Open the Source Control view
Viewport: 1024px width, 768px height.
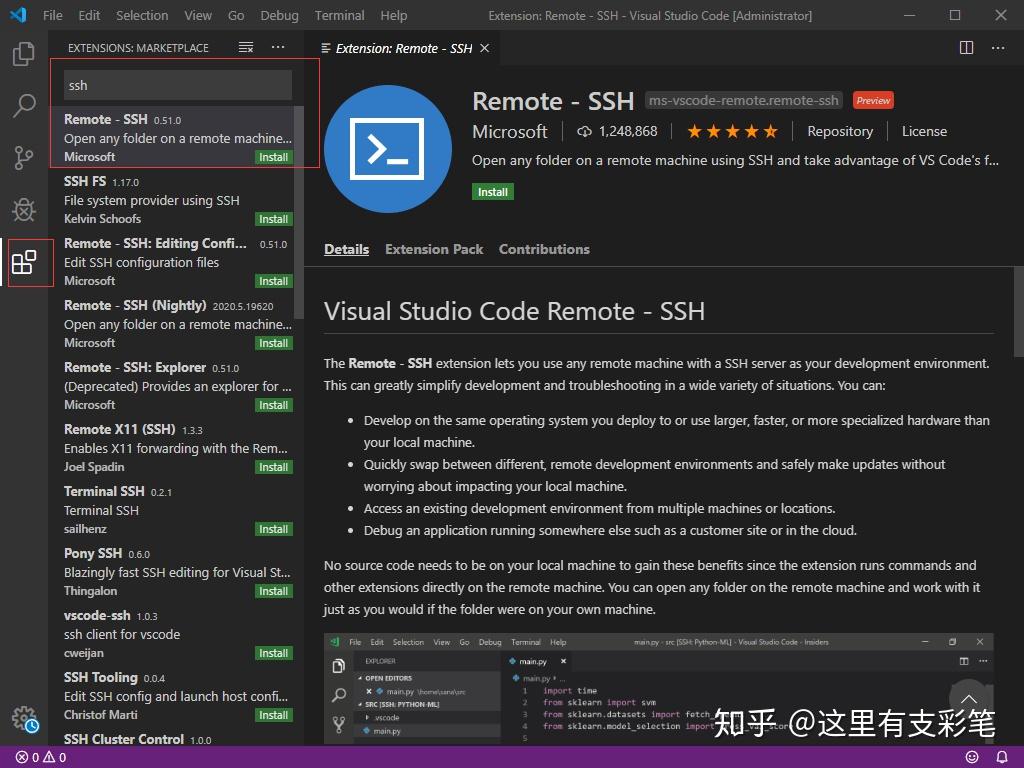point(22,158)
